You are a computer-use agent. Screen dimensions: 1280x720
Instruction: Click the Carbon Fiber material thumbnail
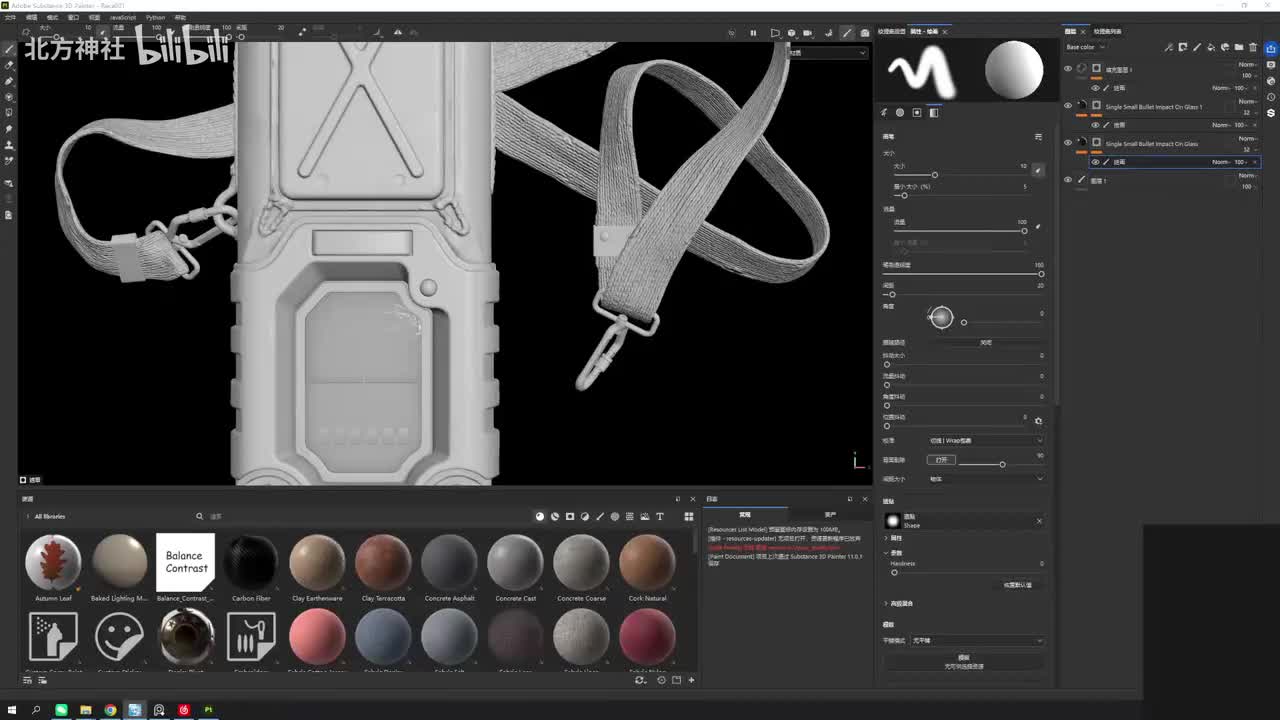[251, 561]
